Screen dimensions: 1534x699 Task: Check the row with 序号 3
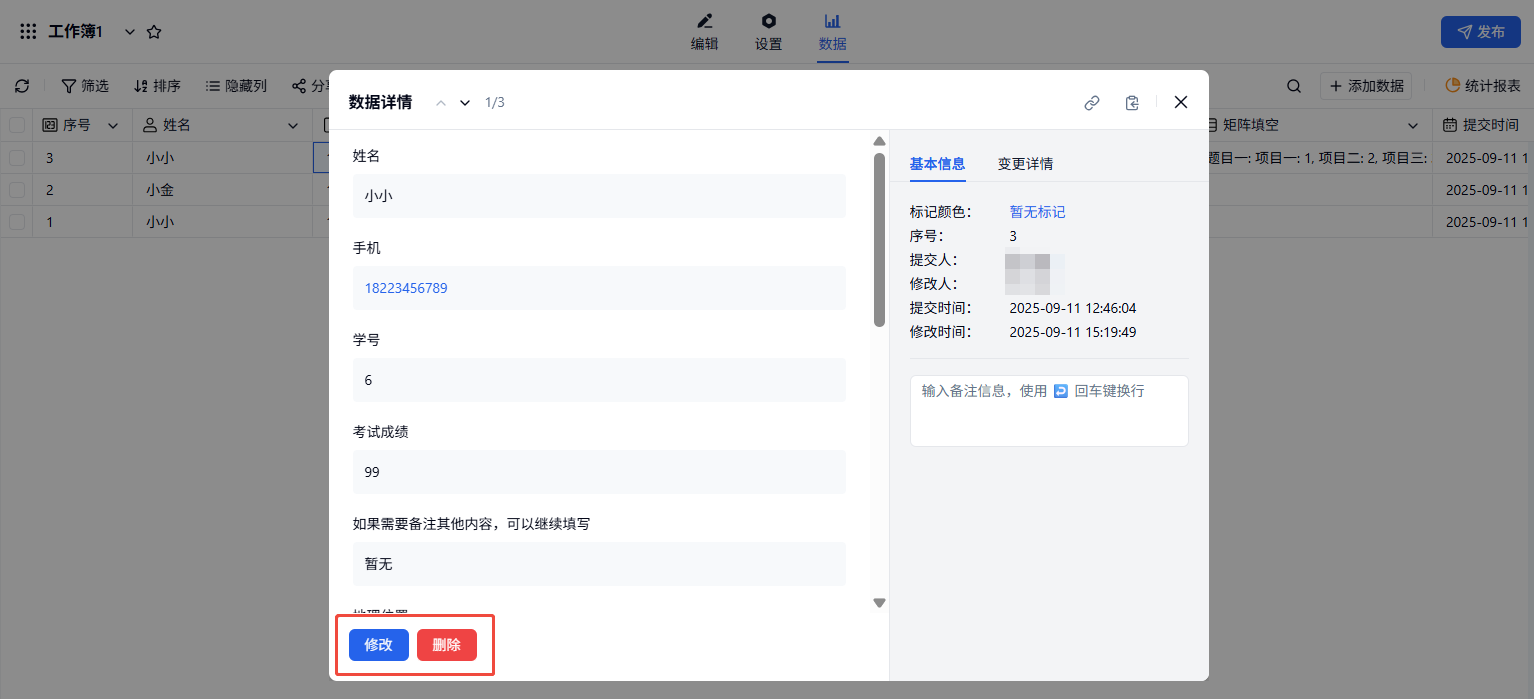(17, 158)
